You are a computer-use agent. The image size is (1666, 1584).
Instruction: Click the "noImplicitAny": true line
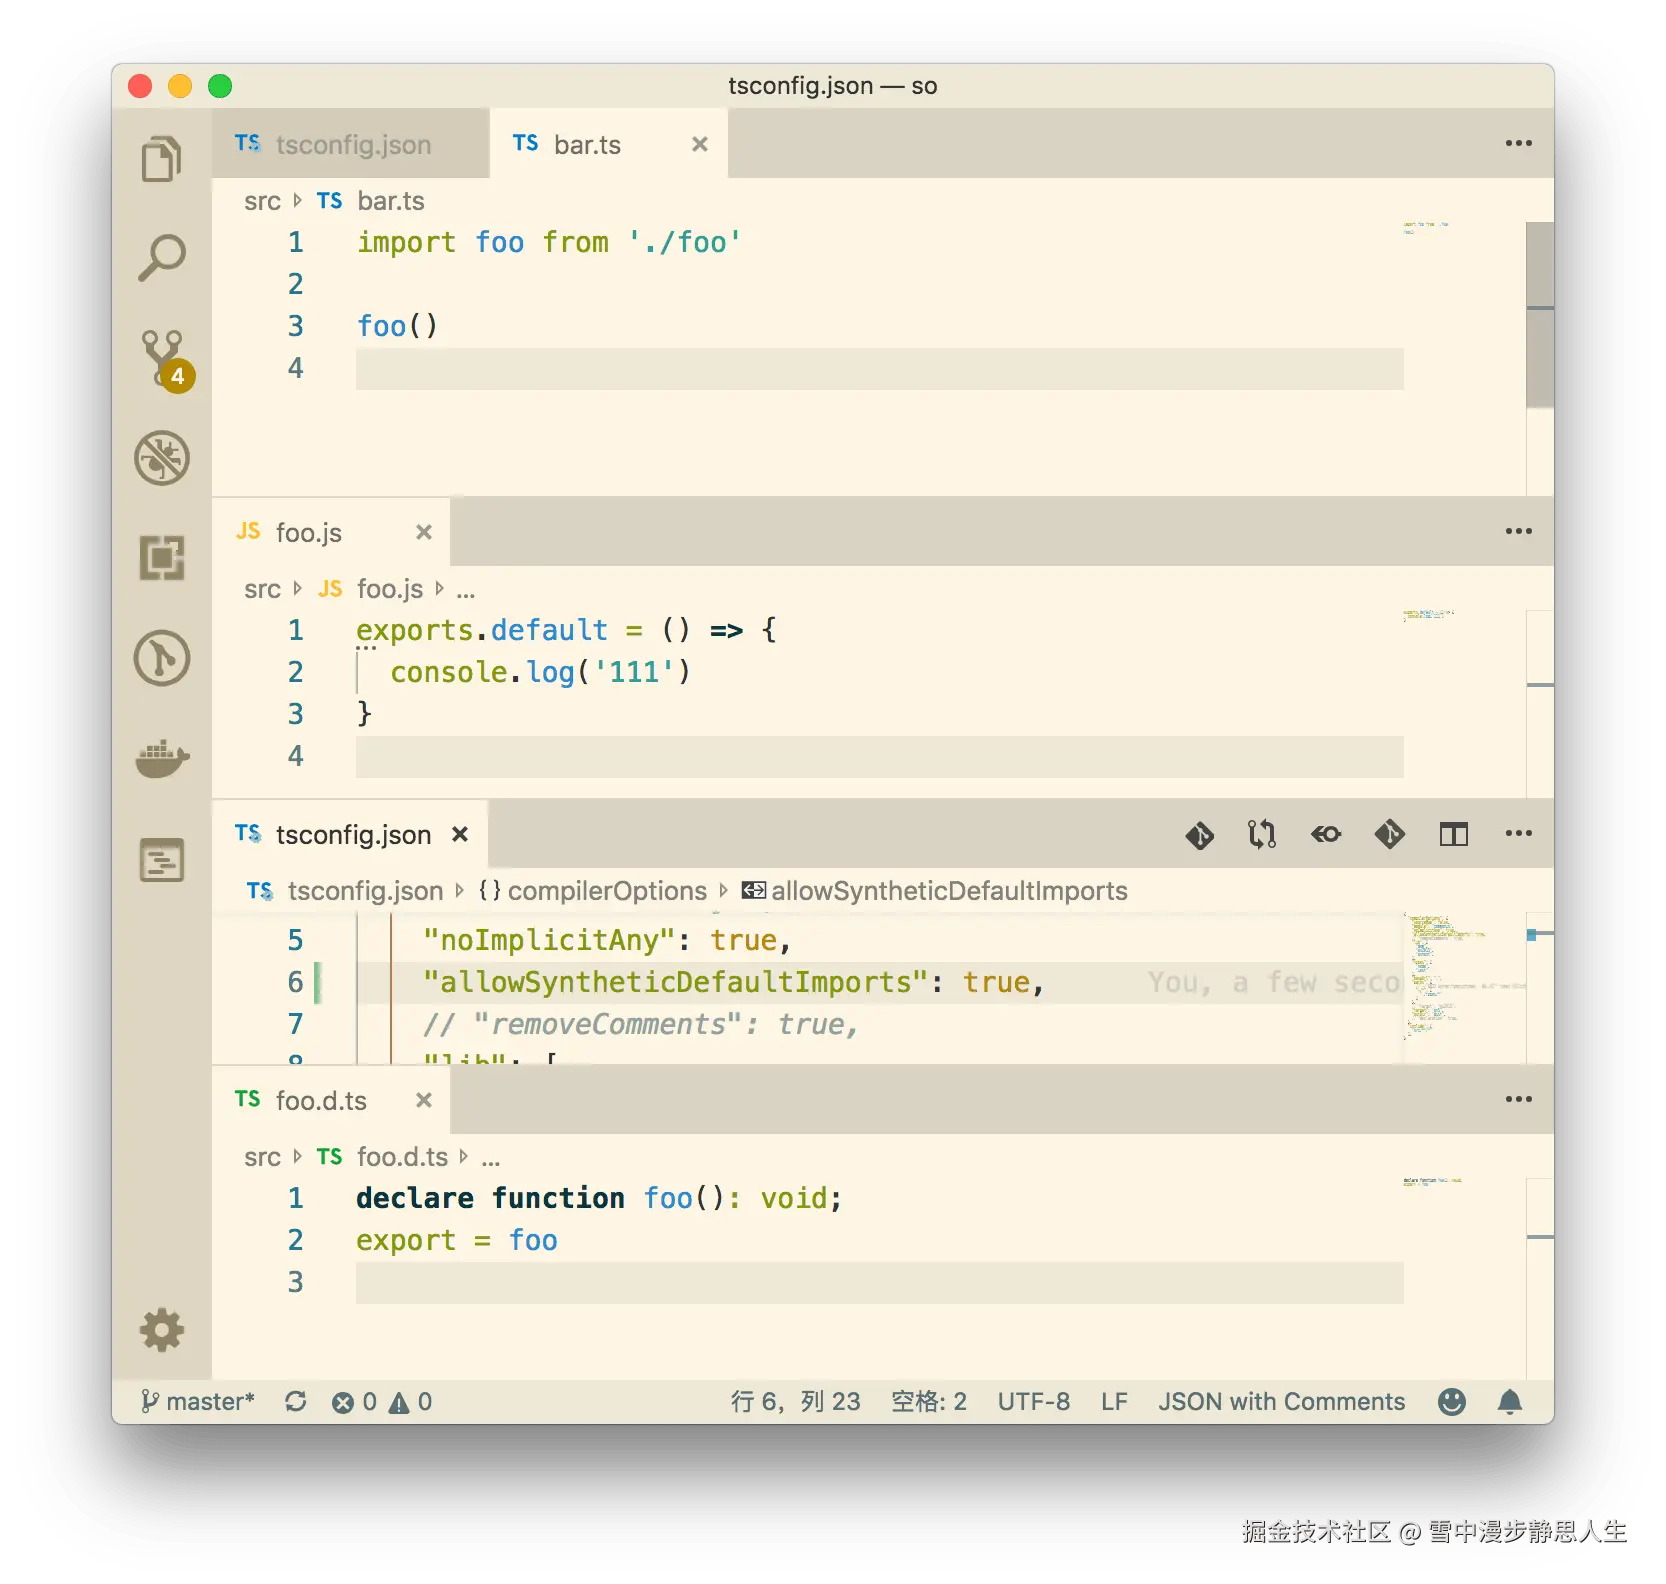click(x=606, y=940)
